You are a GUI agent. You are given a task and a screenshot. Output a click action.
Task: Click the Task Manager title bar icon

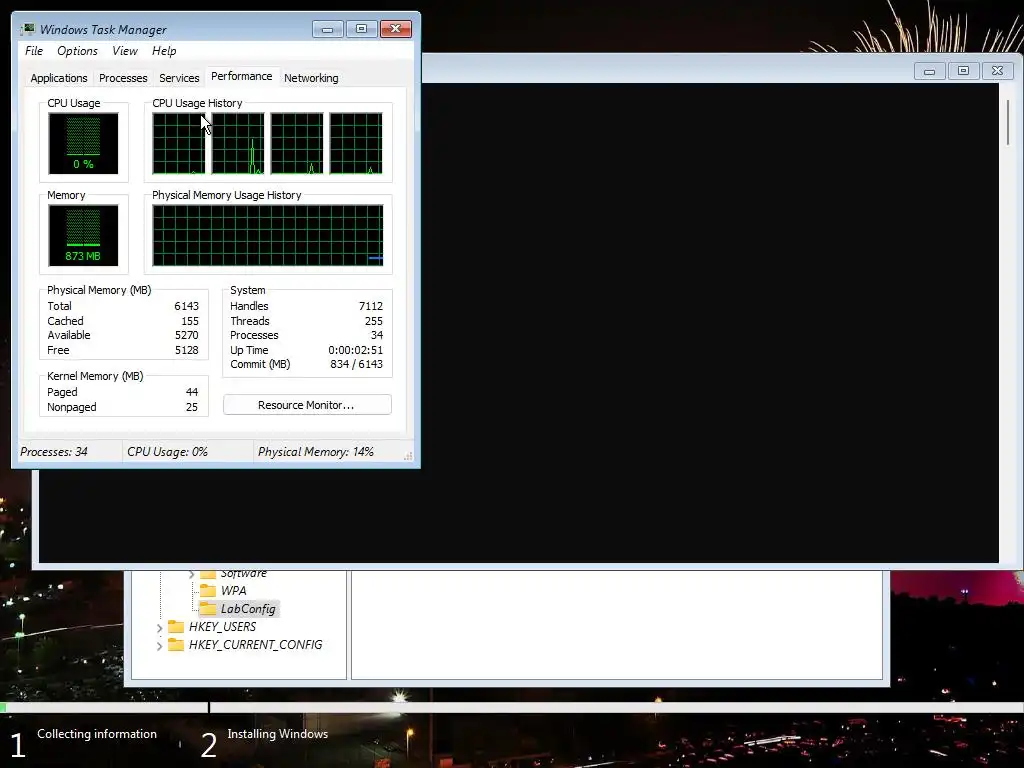28,29
